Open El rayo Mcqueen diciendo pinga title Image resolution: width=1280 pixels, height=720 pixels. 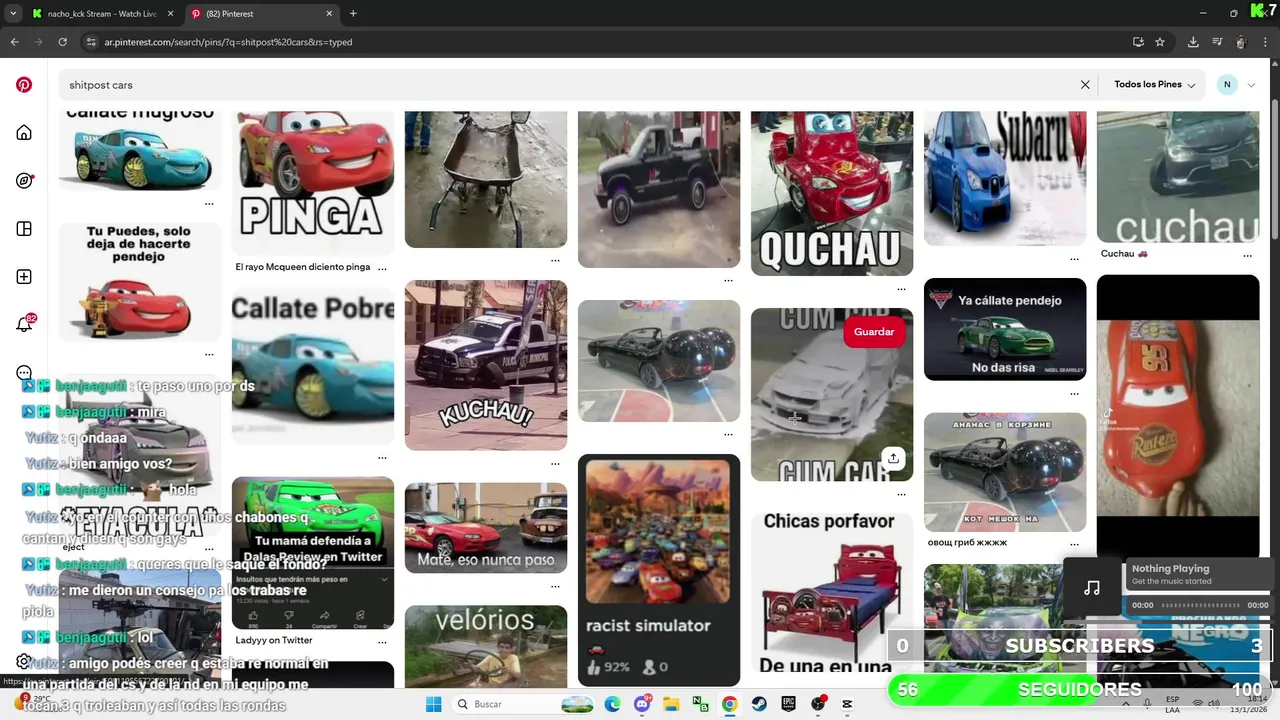[303, 267]
